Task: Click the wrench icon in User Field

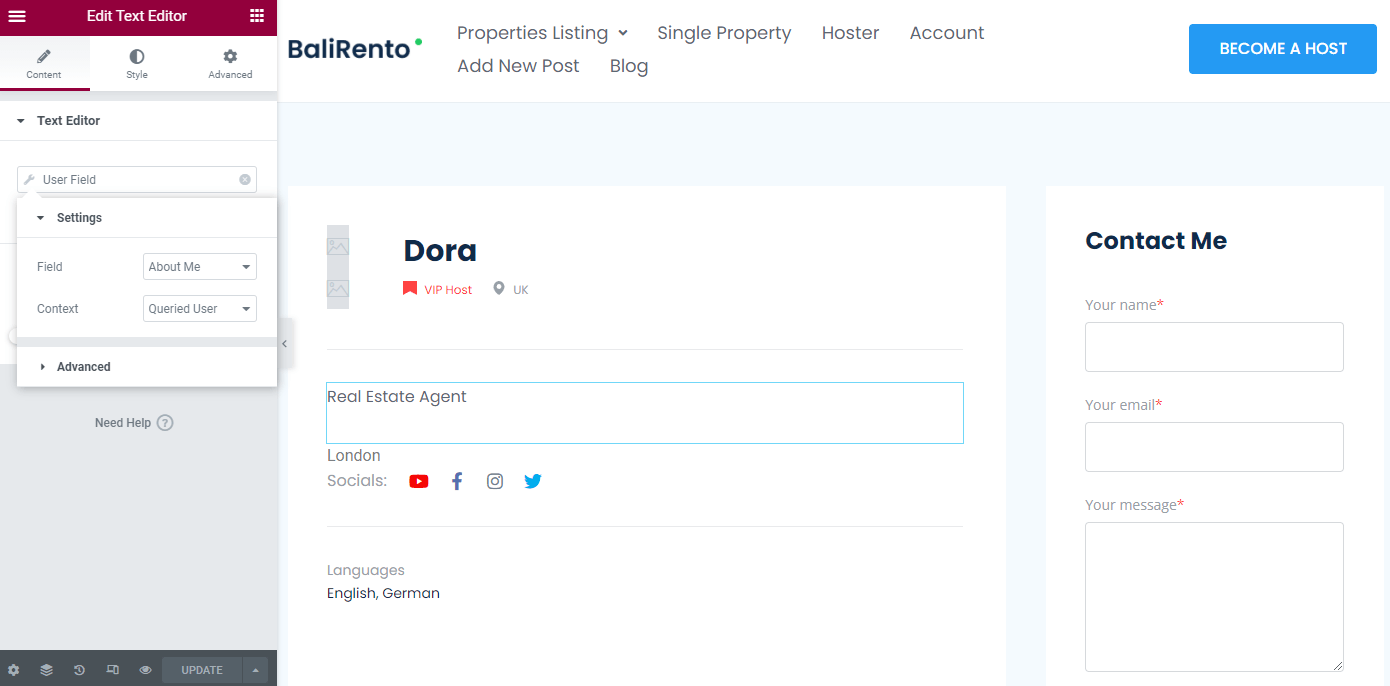Action: pyautogui.click(x=29, y=180)
